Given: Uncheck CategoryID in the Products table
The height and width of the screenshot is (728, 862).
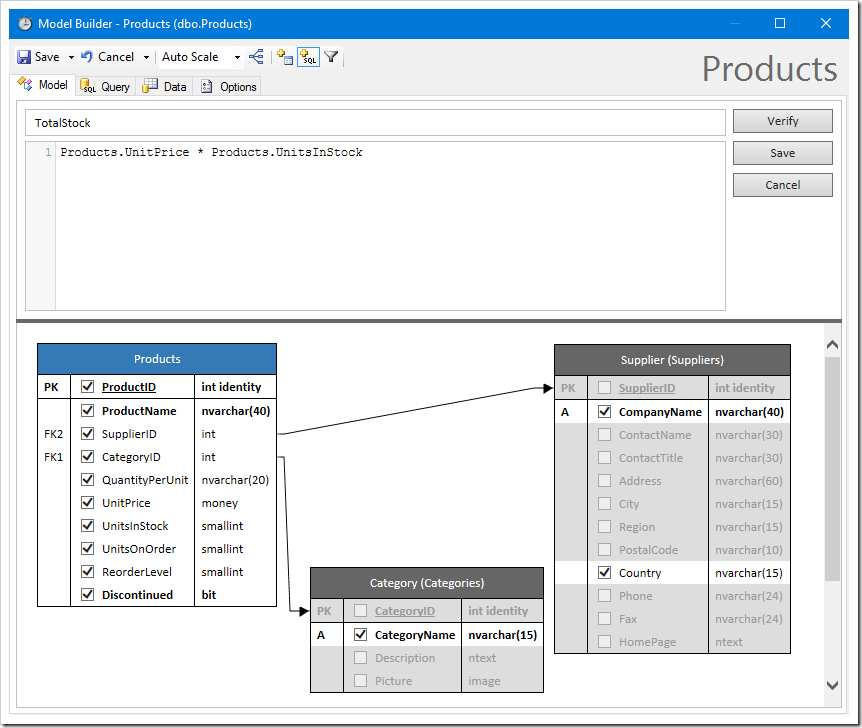Looking at the screenshot, I should (87, 456).
